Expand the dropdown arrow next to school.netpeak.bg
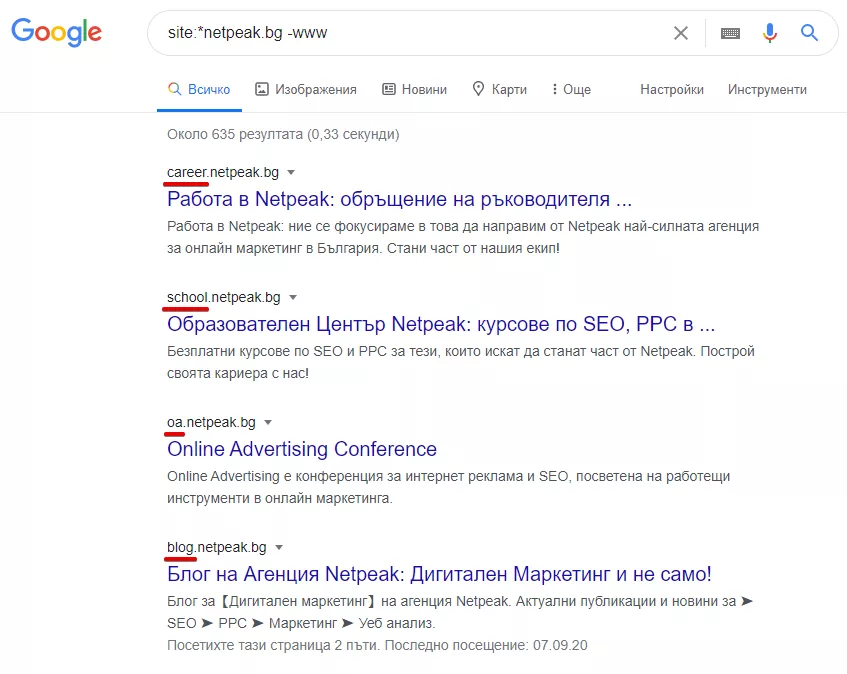The image size is (847, 674). click(x=293, y=298)
